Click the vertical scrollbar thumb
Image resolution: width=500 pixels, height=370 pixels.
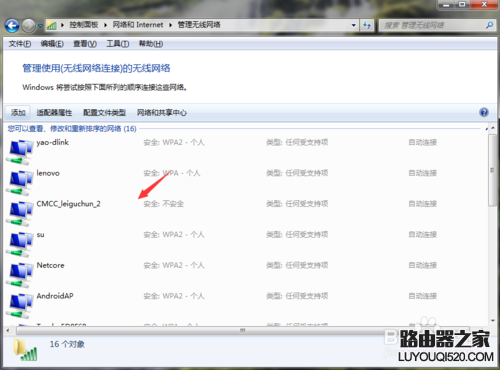point(492,170)
